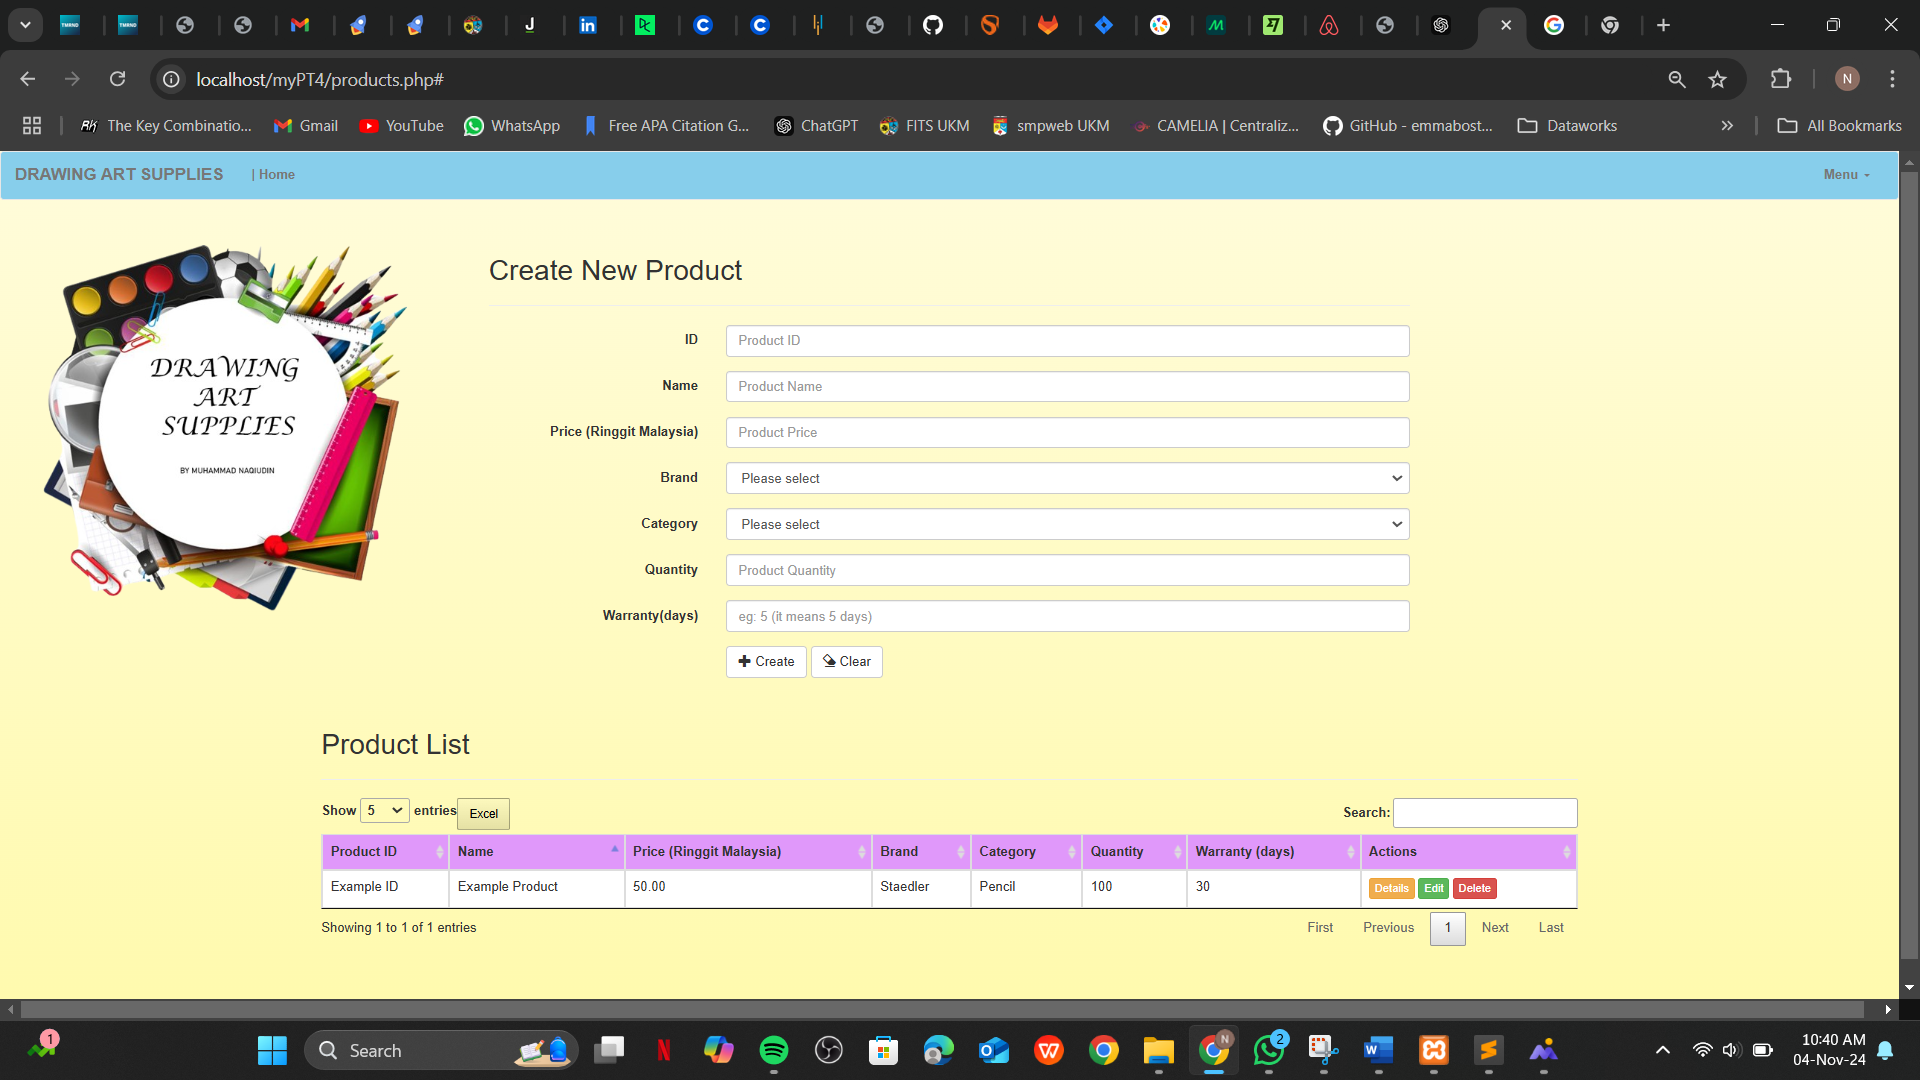Open new browser tab with plus icon

(1663, 25)
